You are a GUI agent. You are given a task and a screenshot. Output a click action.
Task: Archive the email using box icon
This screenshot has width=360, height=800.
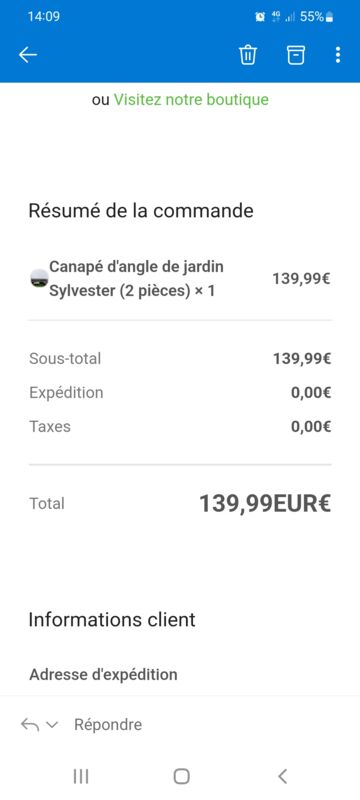pos(296,55)
